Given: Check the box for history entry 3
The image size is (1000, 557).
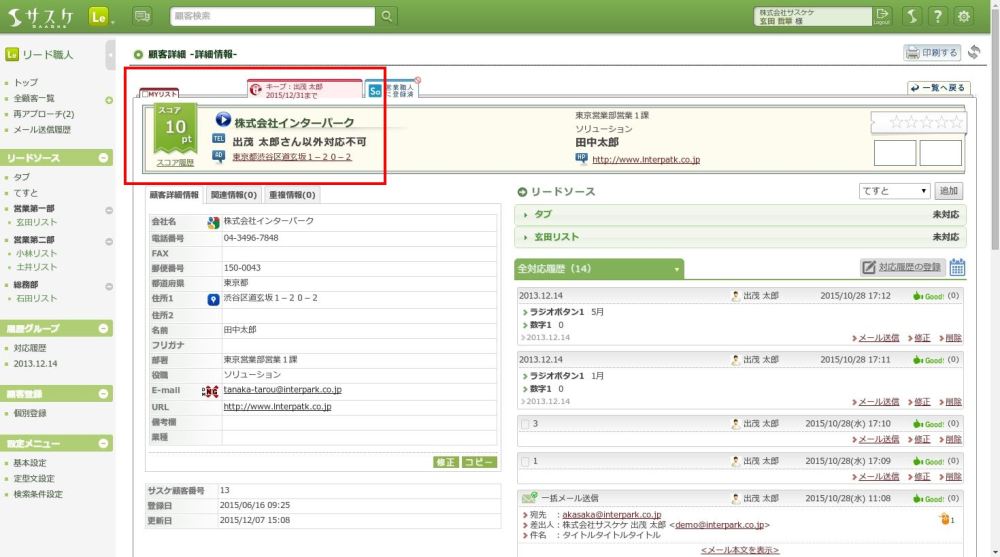Looking at the screenshot, I should pos(526,424).
